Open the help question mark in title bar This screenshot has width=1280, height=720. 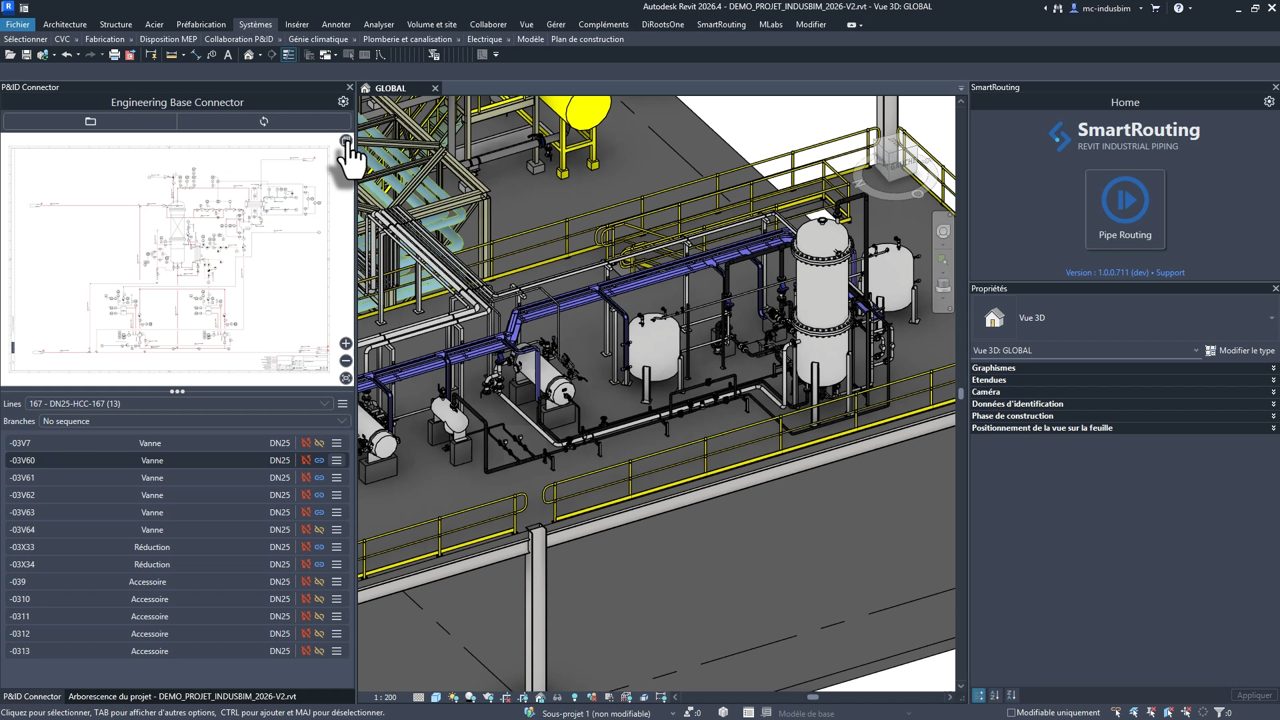click(x=1178, y=8)
